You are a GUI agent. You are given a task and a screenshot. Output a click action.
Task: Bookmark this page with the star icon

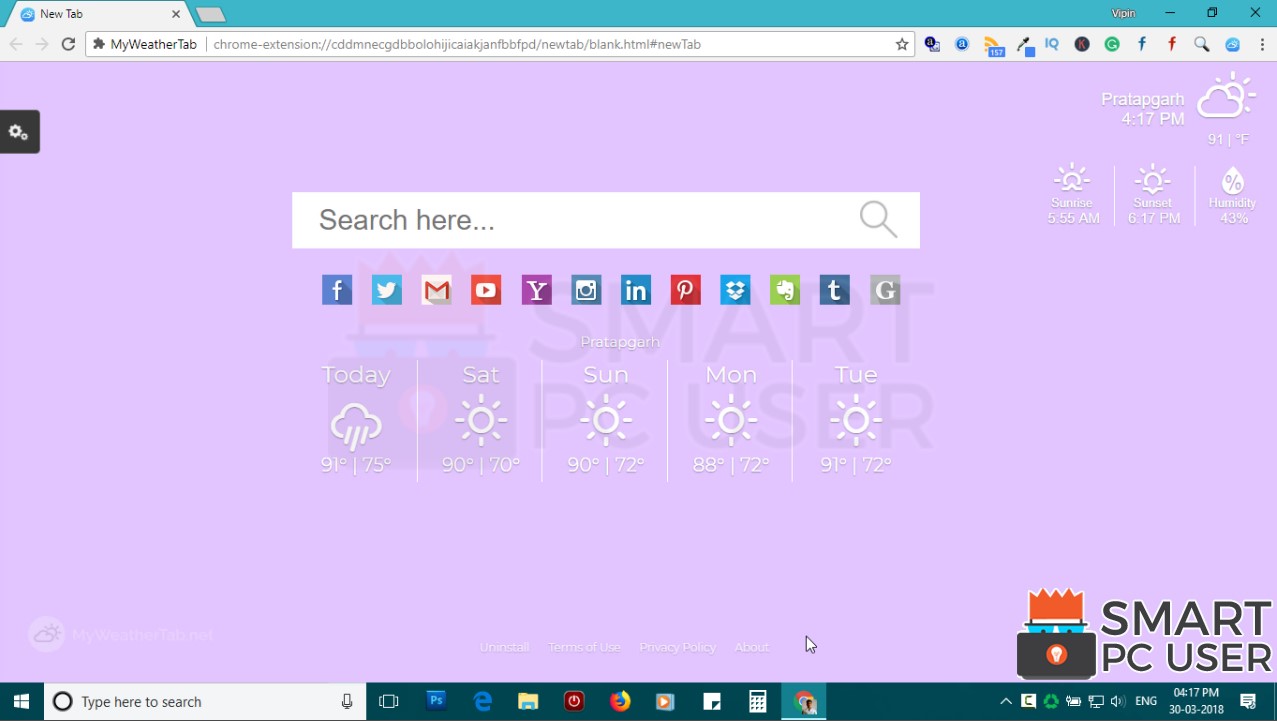coord(901,44)
